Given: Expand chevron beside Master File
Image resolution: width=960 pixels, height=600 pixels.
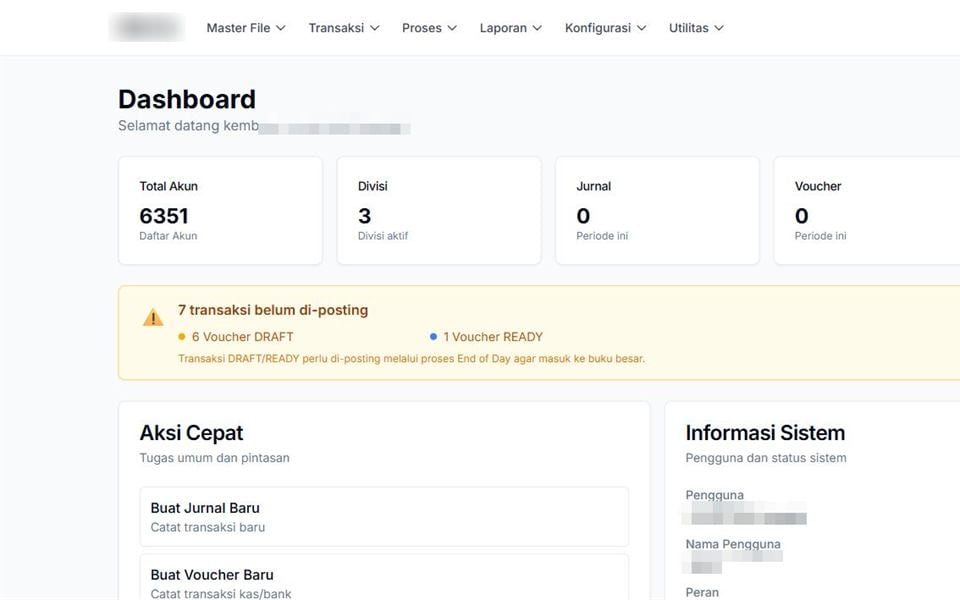Looking at the screenshot, I should [280, 28].
